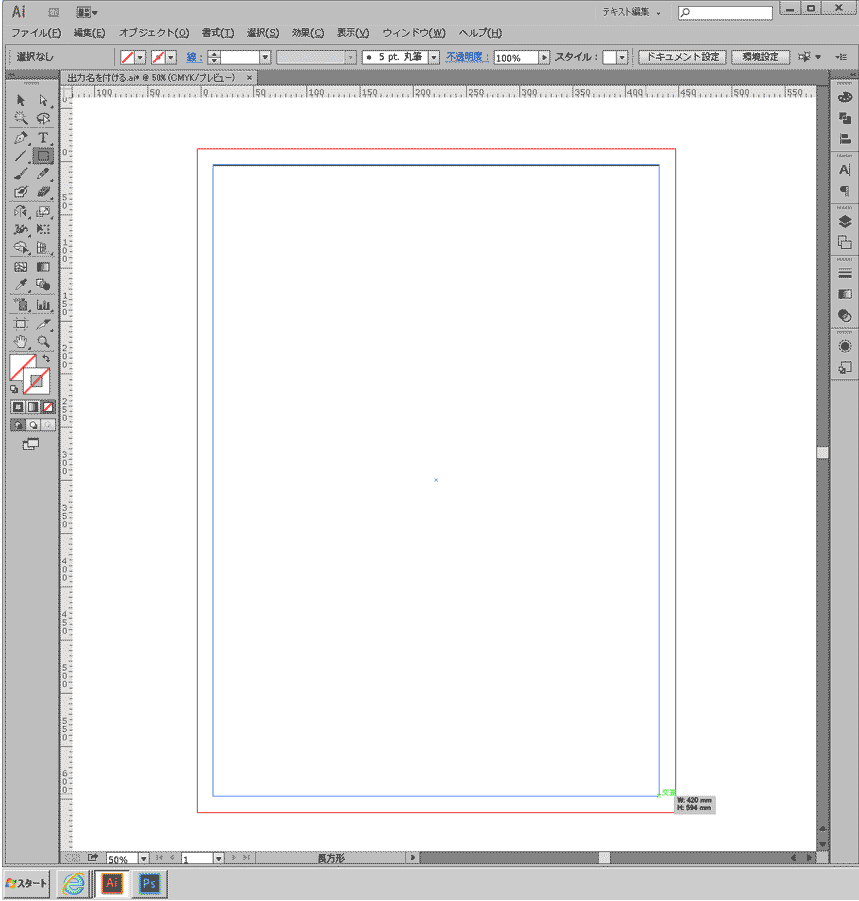Screen dimensions: 859x901
Task: Click the 環境設定 button
Action: point(759,57)
